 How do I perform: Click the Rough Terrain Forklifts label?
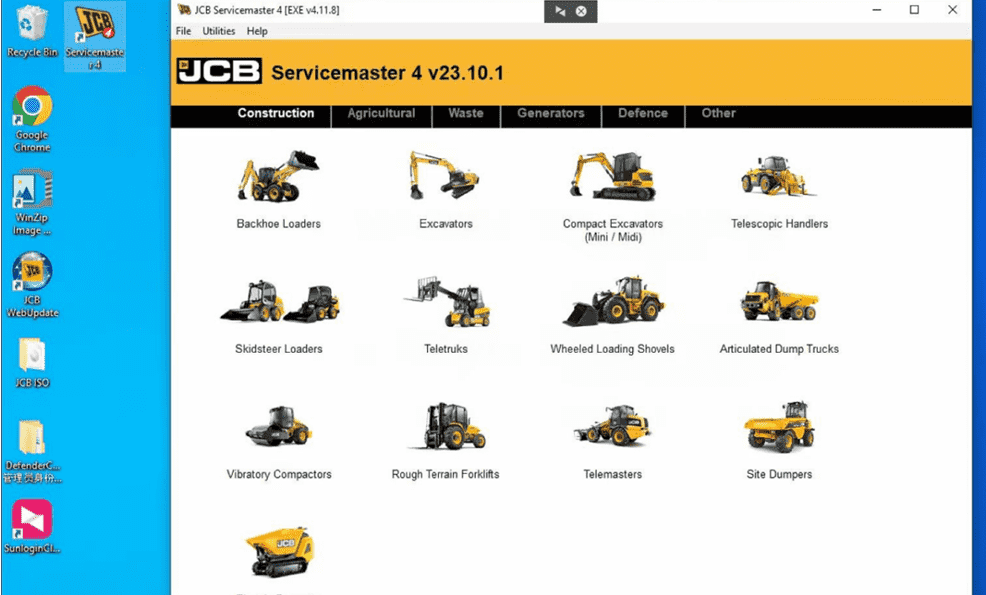click(x=446, y=474)
